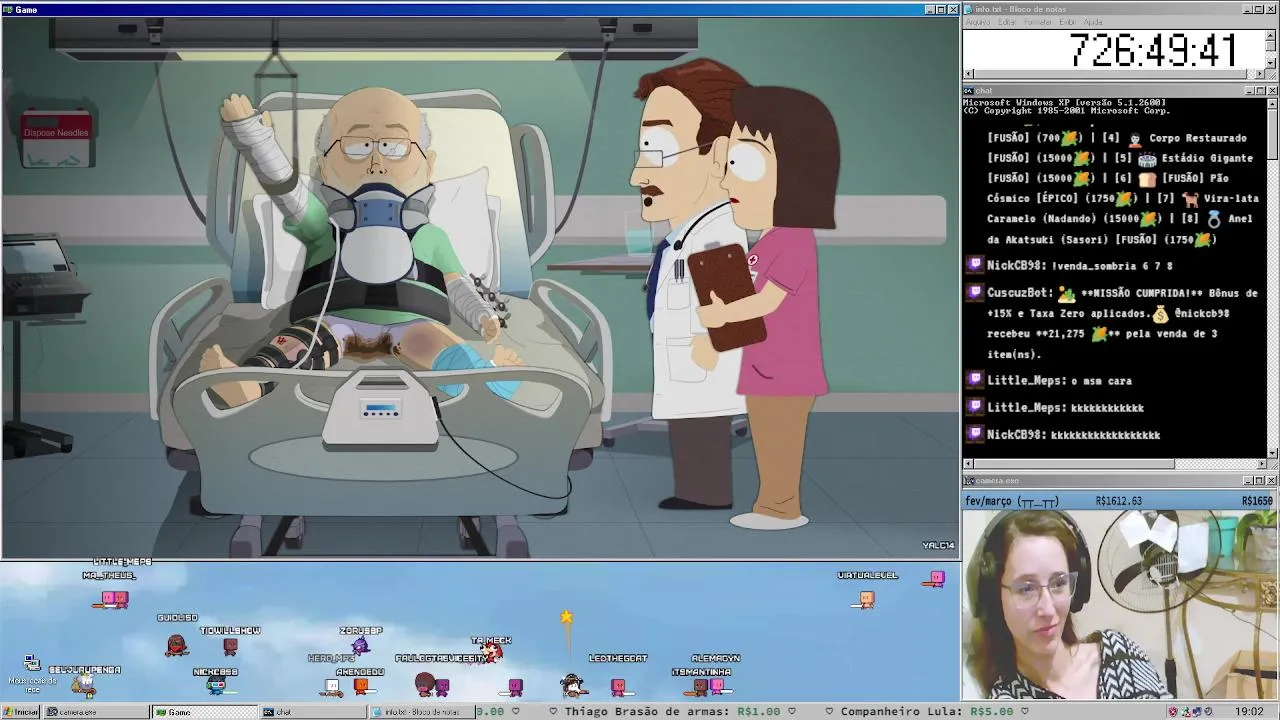Click scroll-right arrow on chat horizontal scrollbar
Image resolution: width=1280 pixels, height=720 pixels.
pos(1260,464)
